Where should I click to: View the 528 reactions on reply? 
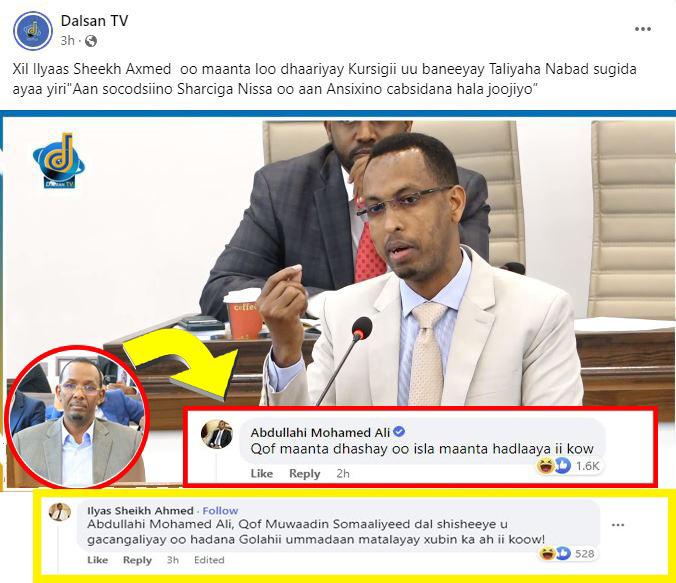click(566, 553)
